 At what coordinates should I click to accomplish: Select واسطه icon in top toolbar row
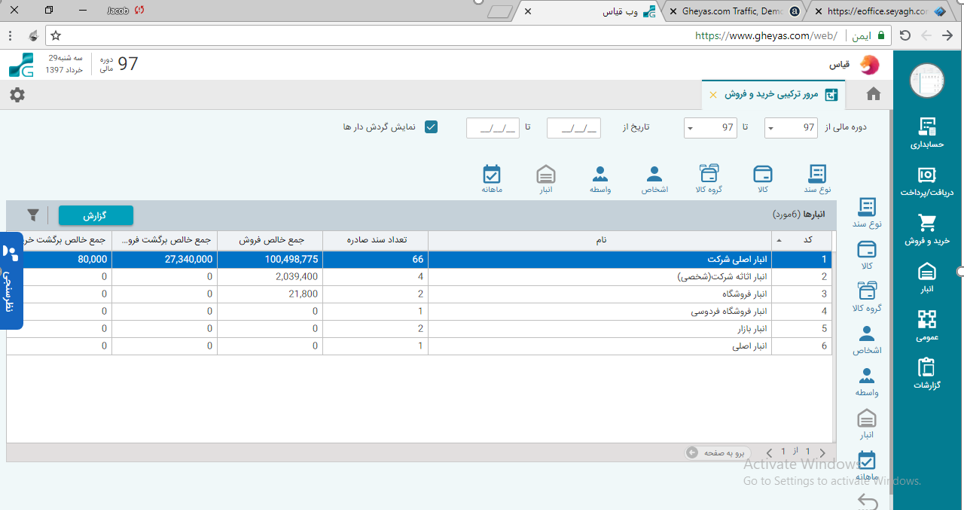pyautogui.click(x=600, y=179)
